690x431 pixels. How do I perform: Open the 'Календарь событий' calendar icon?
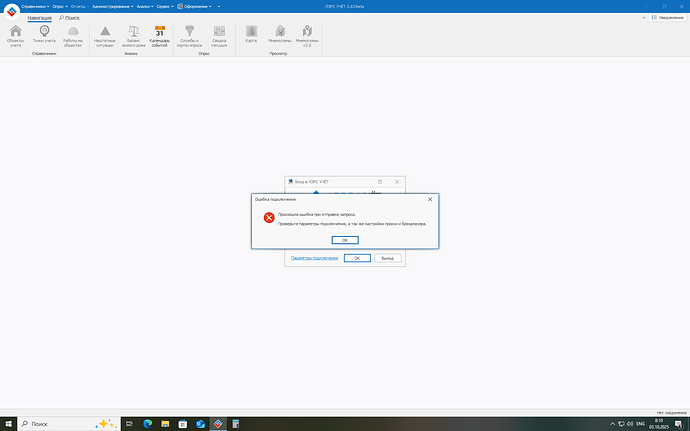[160, 35]
